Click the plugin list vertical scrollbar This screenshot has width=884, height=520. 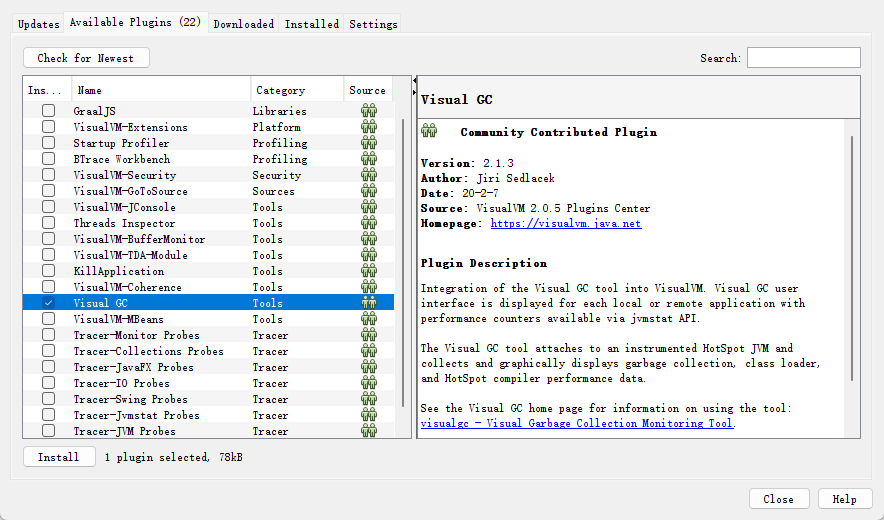403,262
